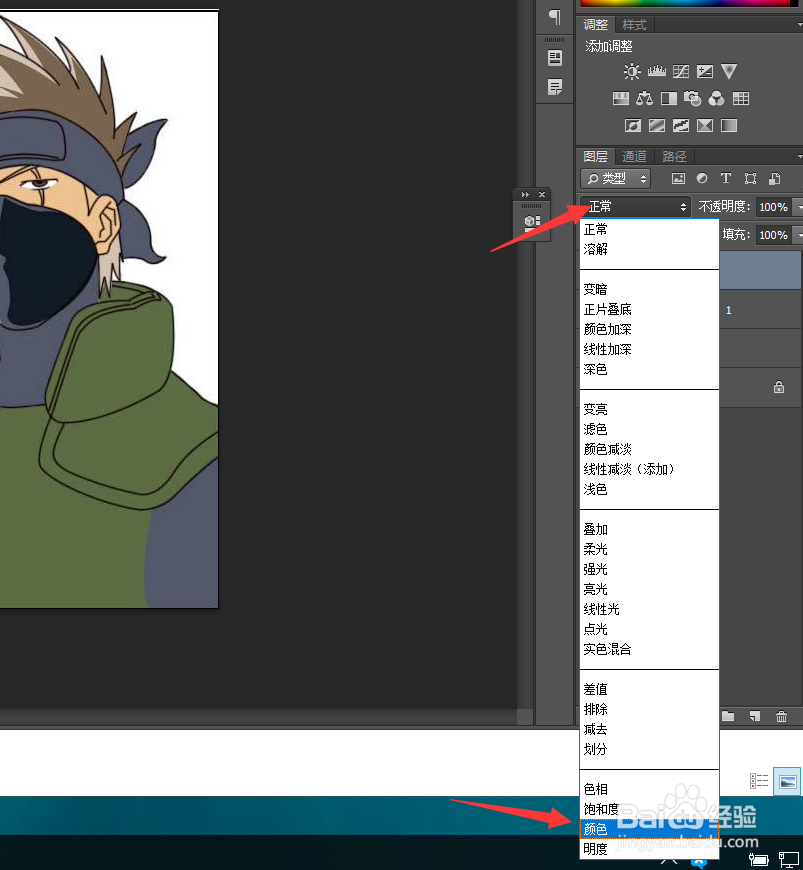Choose 色相 blend mode
Screen dimensions: 803x870
click(x=649, y=789)
